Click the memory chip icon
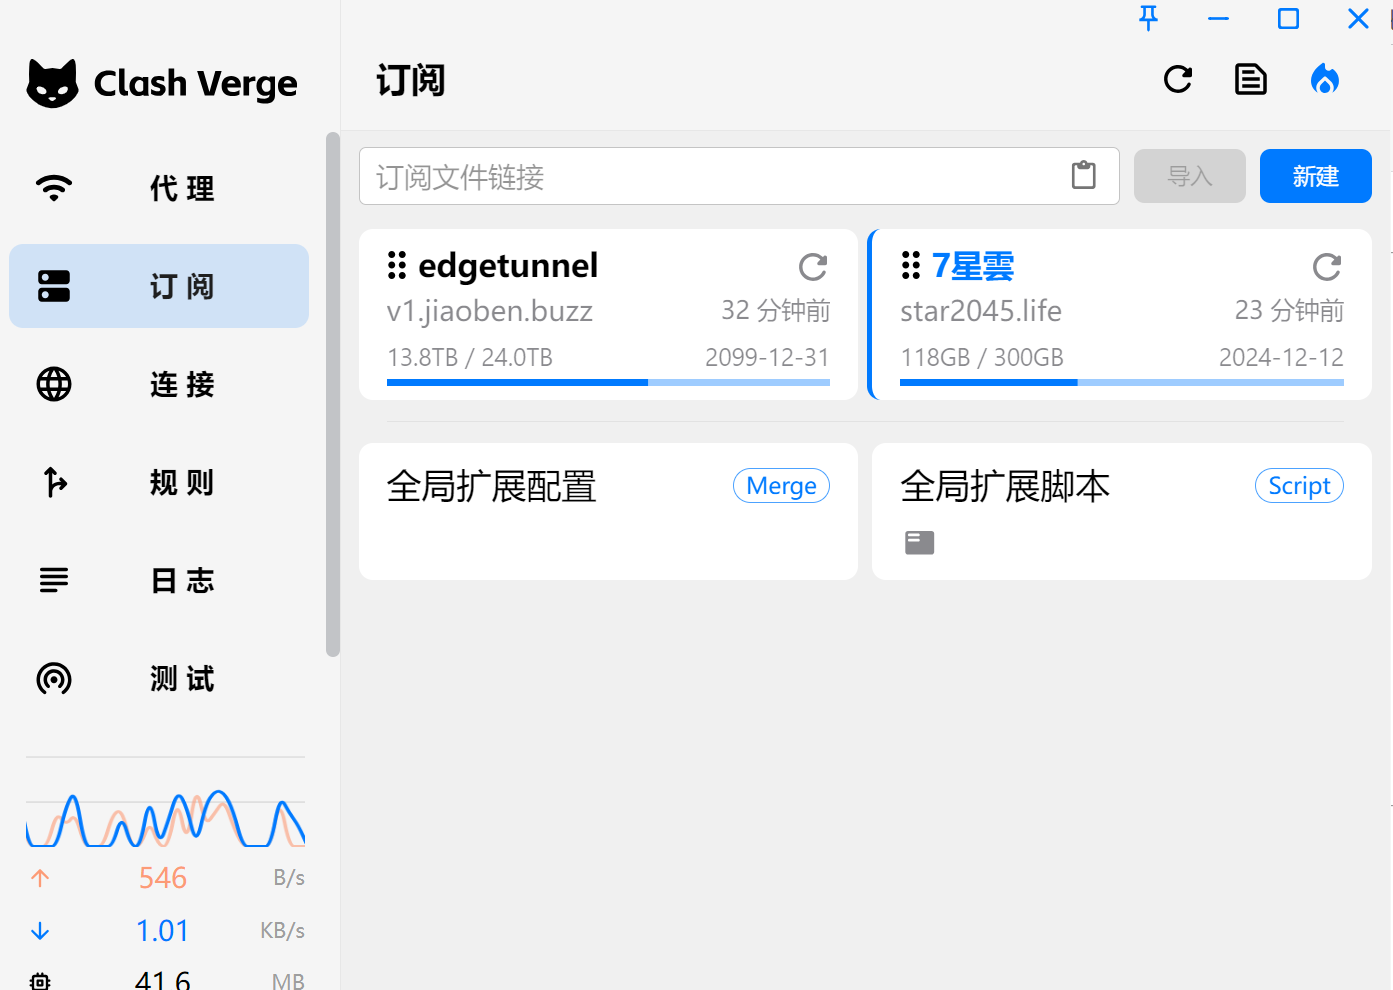The width and height of the screenshot is (1393, 990). [40, 981]
